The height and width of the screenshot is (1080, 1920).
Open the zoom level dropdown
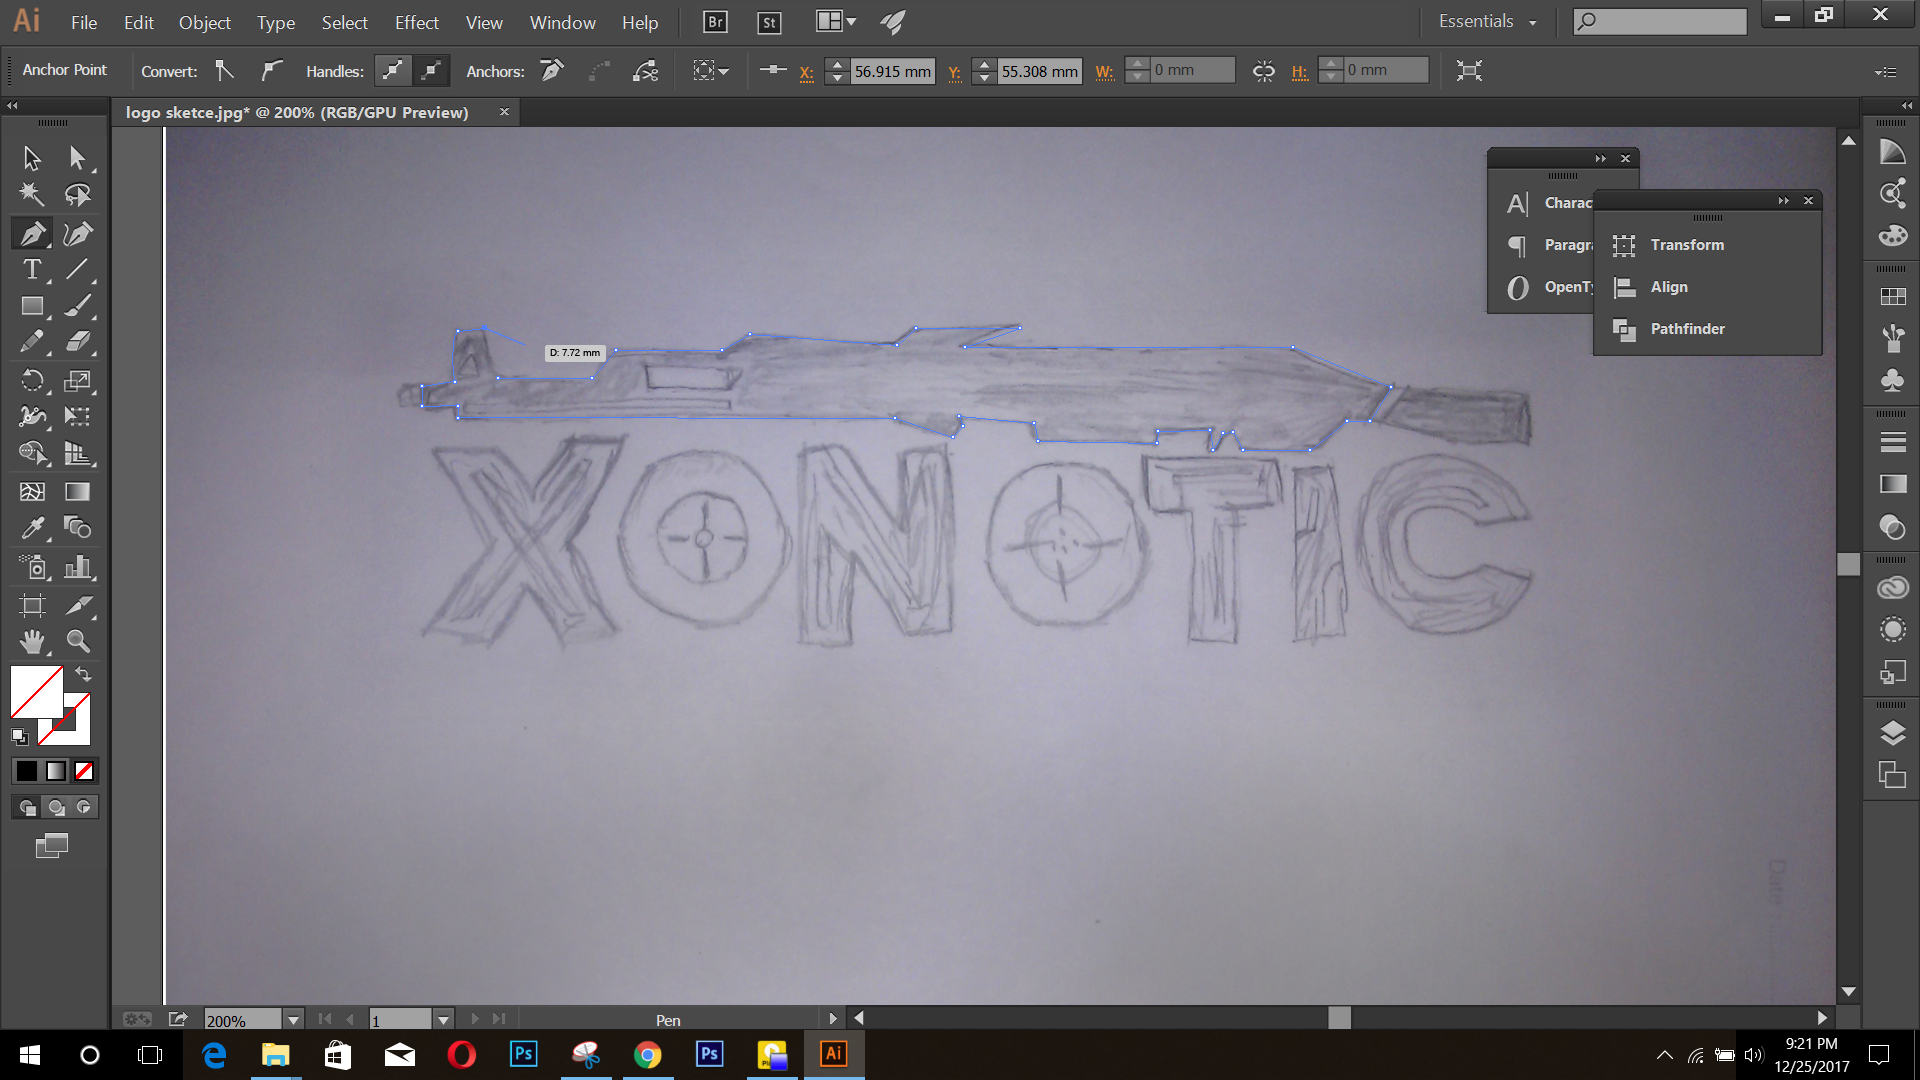(293, 1020)
